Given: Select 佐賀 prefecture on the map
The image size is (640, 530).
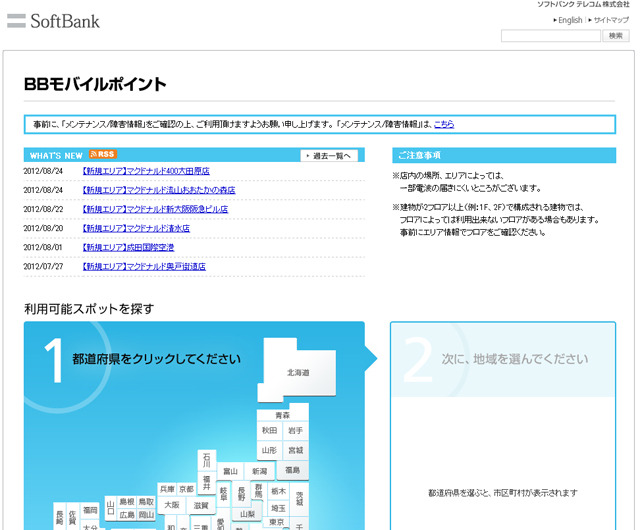Looking at the screenshot, I should coord(73,517).
